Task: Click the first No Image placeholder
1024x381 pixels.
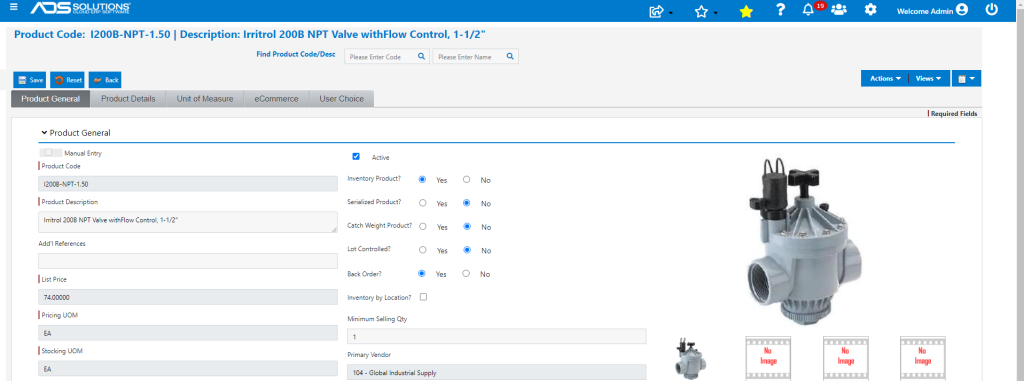Action: coord(769,358)
